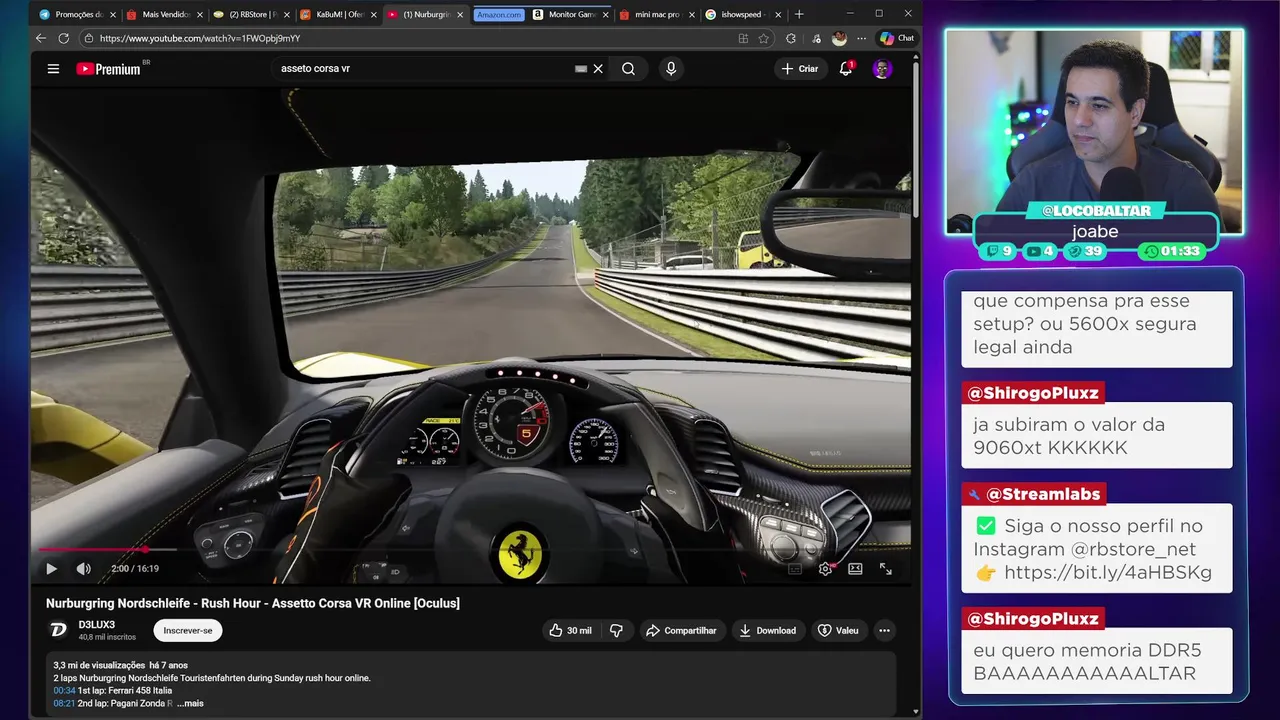This screenshot has height=720, width=1280.
Task: Mute the video volume
Action: pos(84,569)
